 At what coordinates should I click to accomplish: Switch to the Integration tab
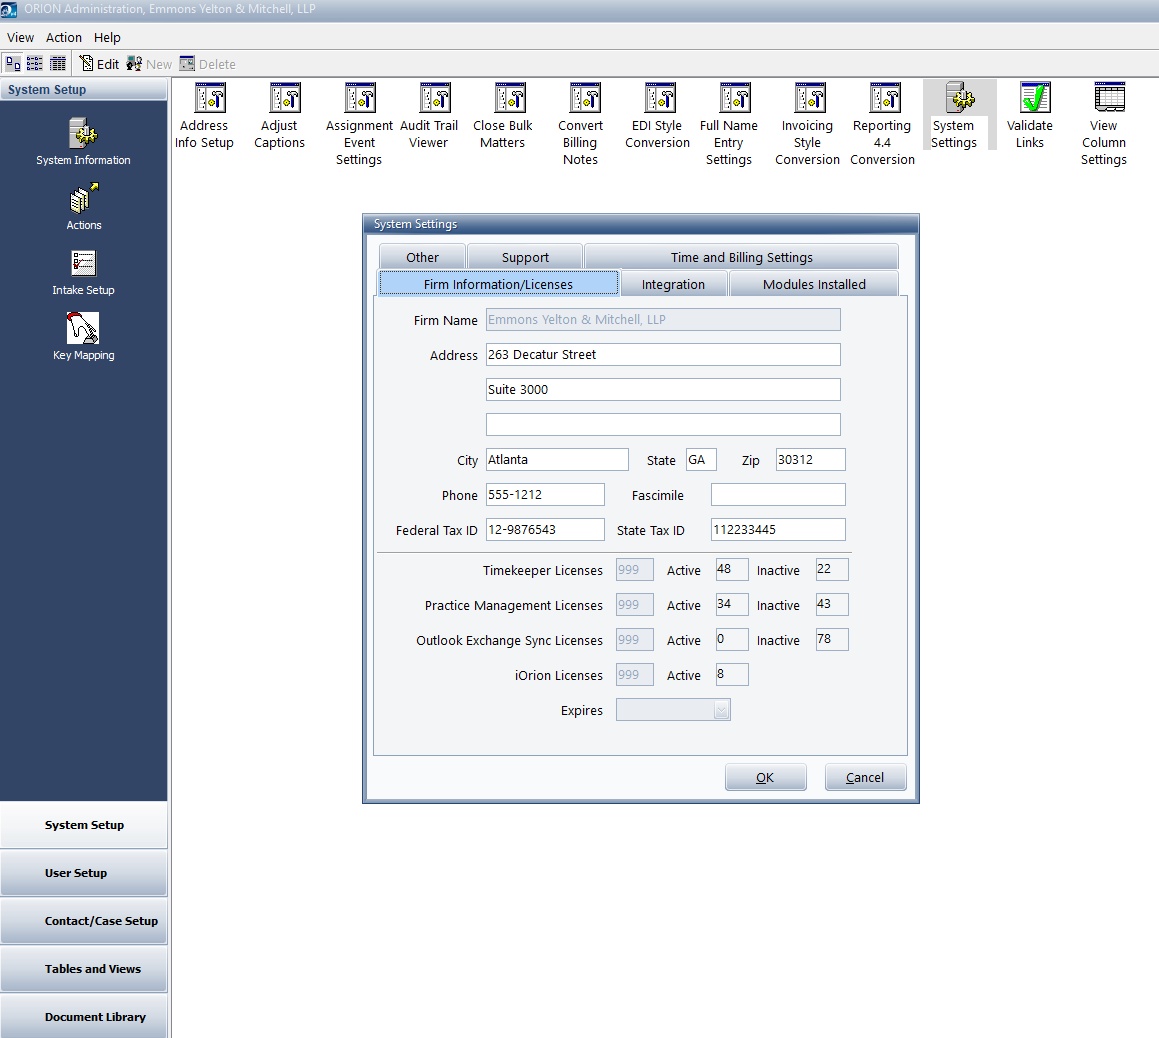click(x=673, y=284)
